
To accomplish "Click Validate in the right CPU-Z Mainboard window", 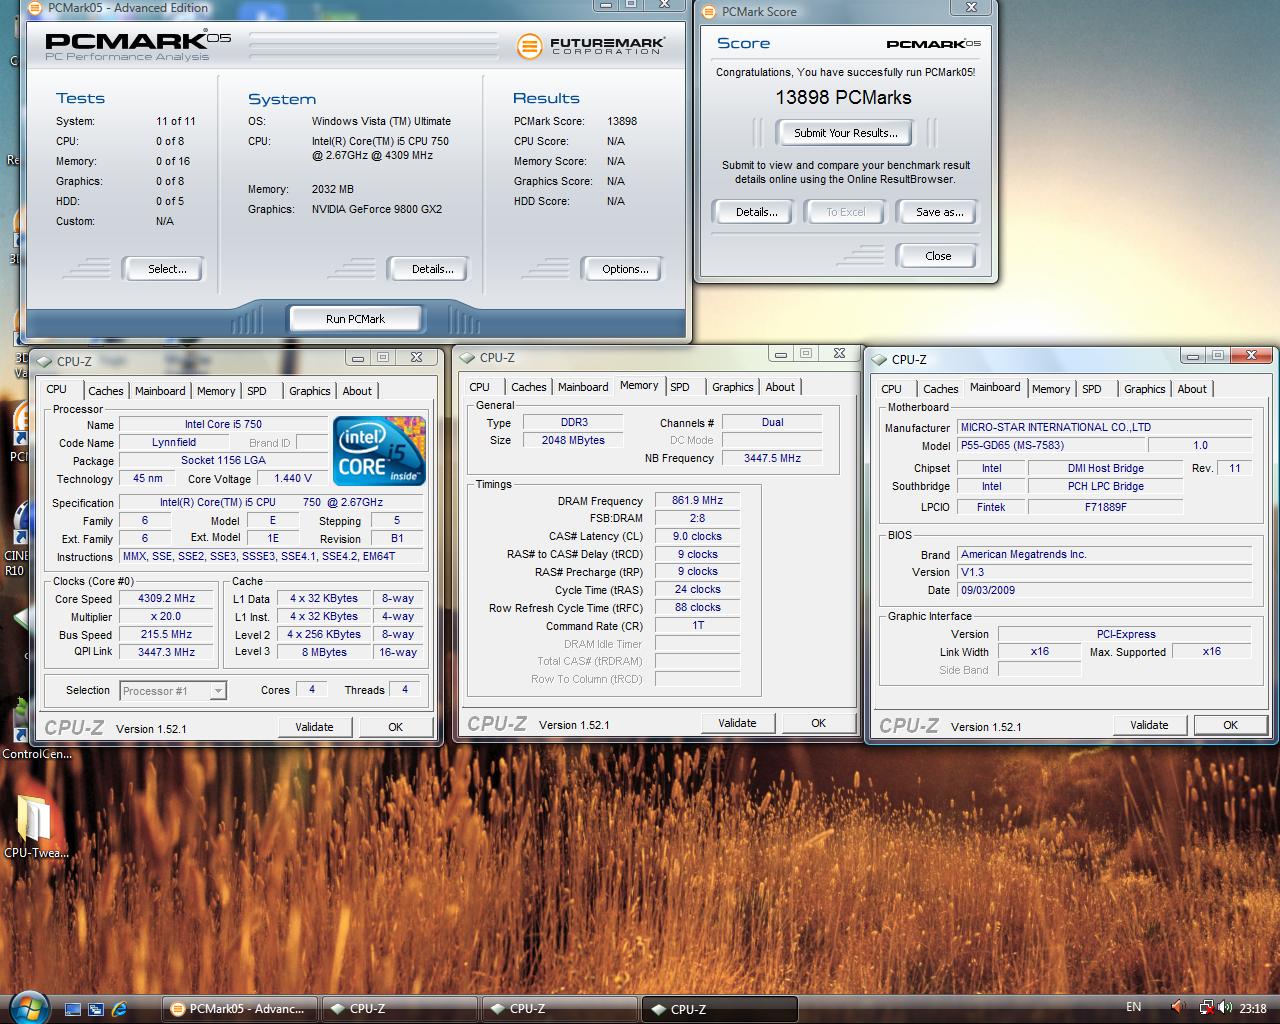I will (1149, 725).
